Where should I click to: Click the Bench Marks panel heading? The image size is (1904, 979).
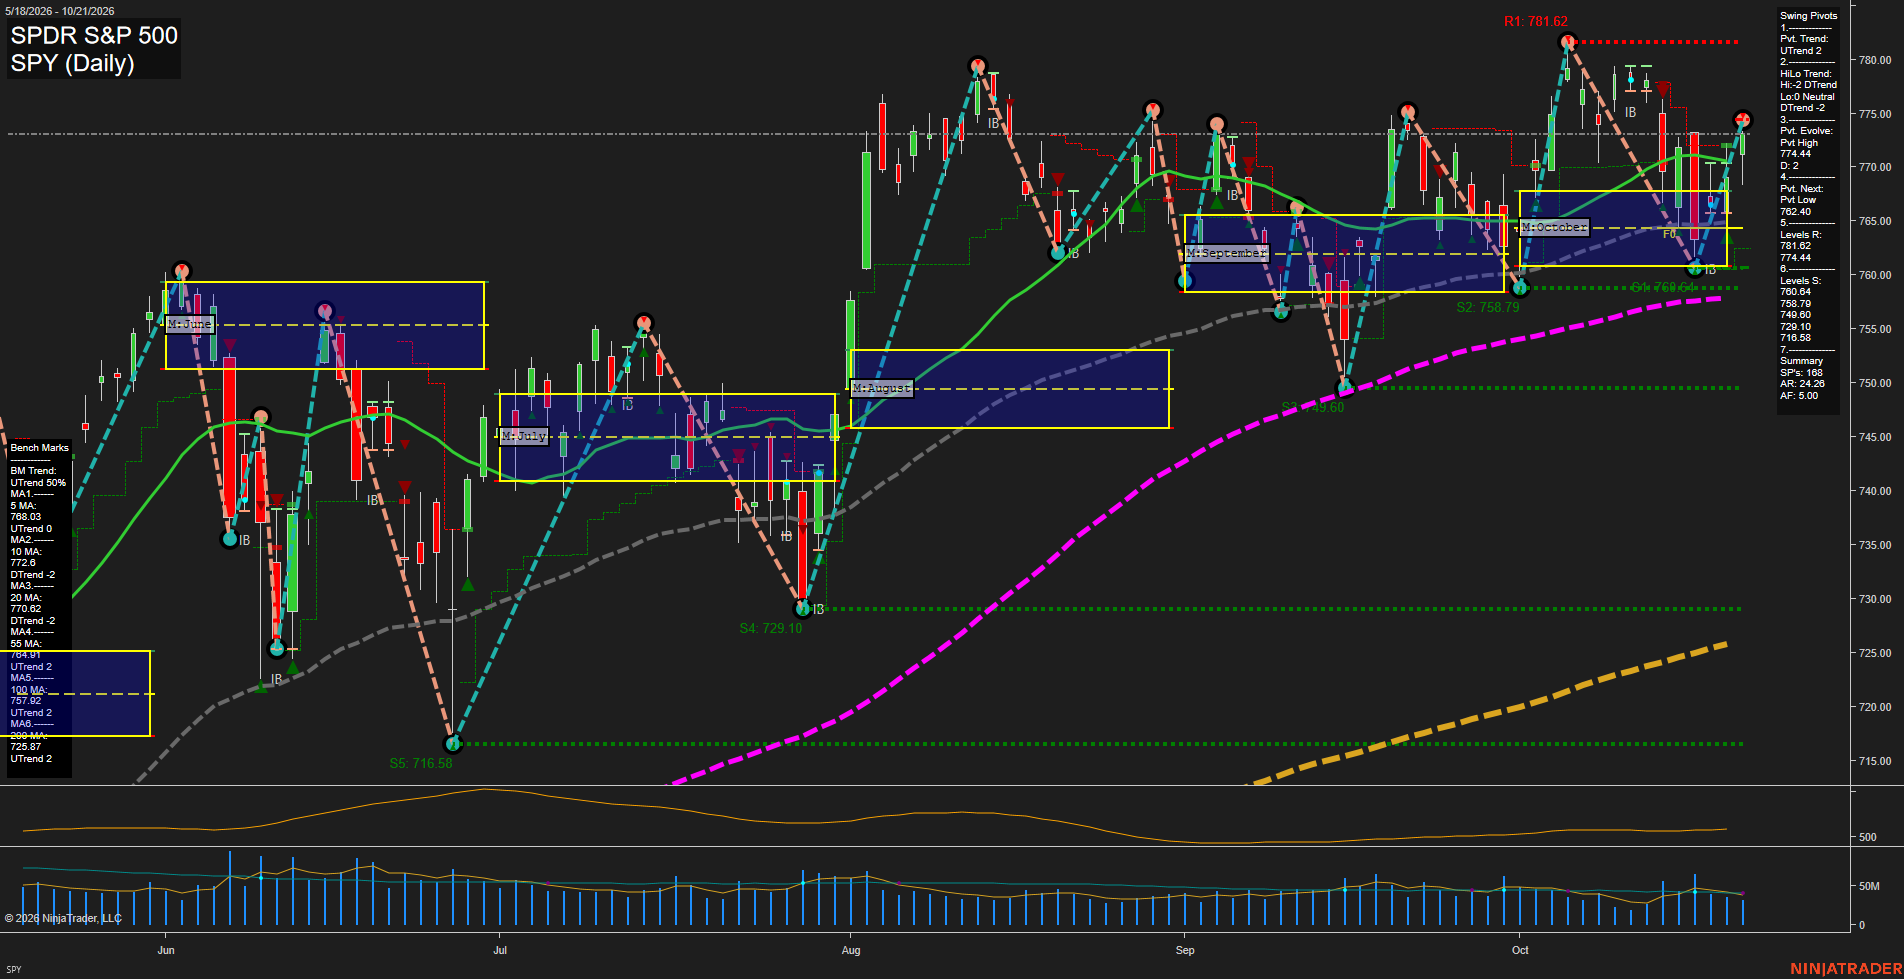(40, 448)
